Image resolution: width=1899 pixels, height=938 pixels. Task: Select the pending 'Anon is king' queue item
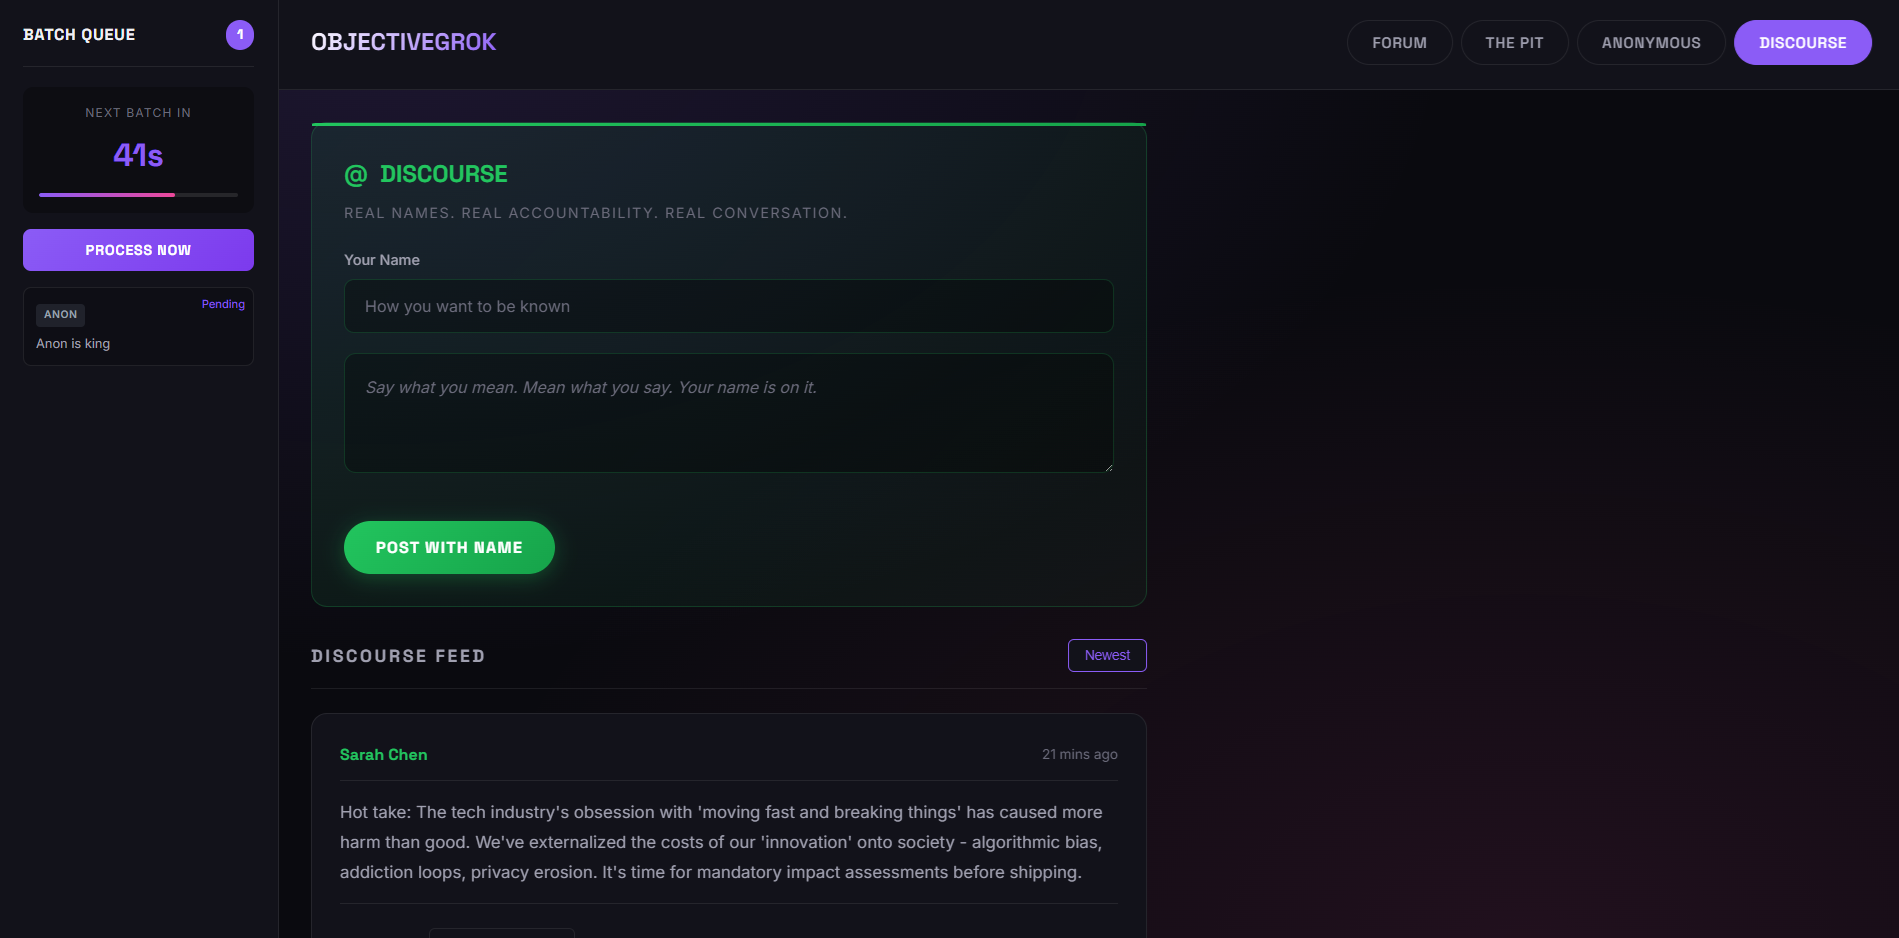[137, 327]
